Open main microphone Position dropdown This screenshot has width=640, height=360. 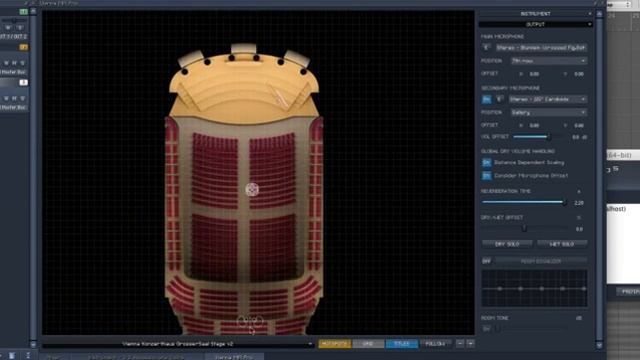point(549,61)
